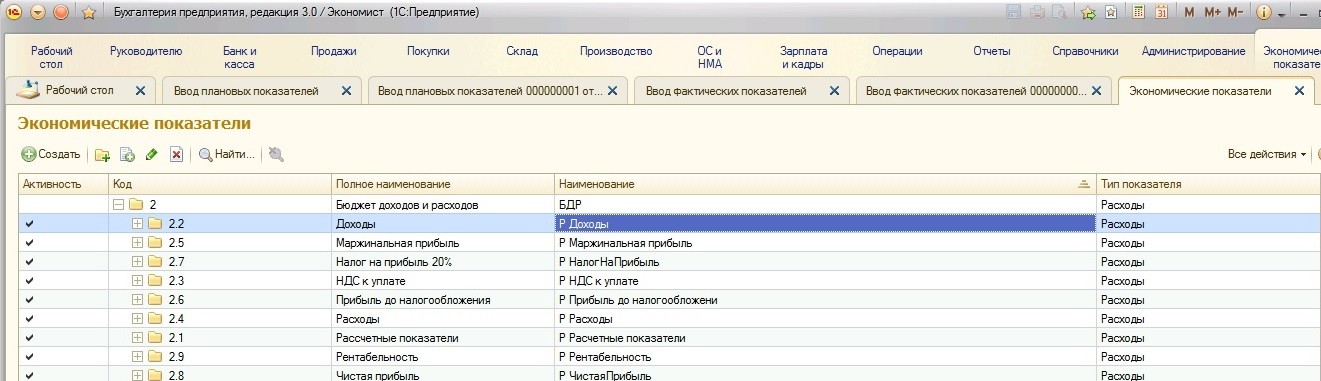Open the calculator icon
The height and width of the screenshot is (381, 1321).
1138,13
